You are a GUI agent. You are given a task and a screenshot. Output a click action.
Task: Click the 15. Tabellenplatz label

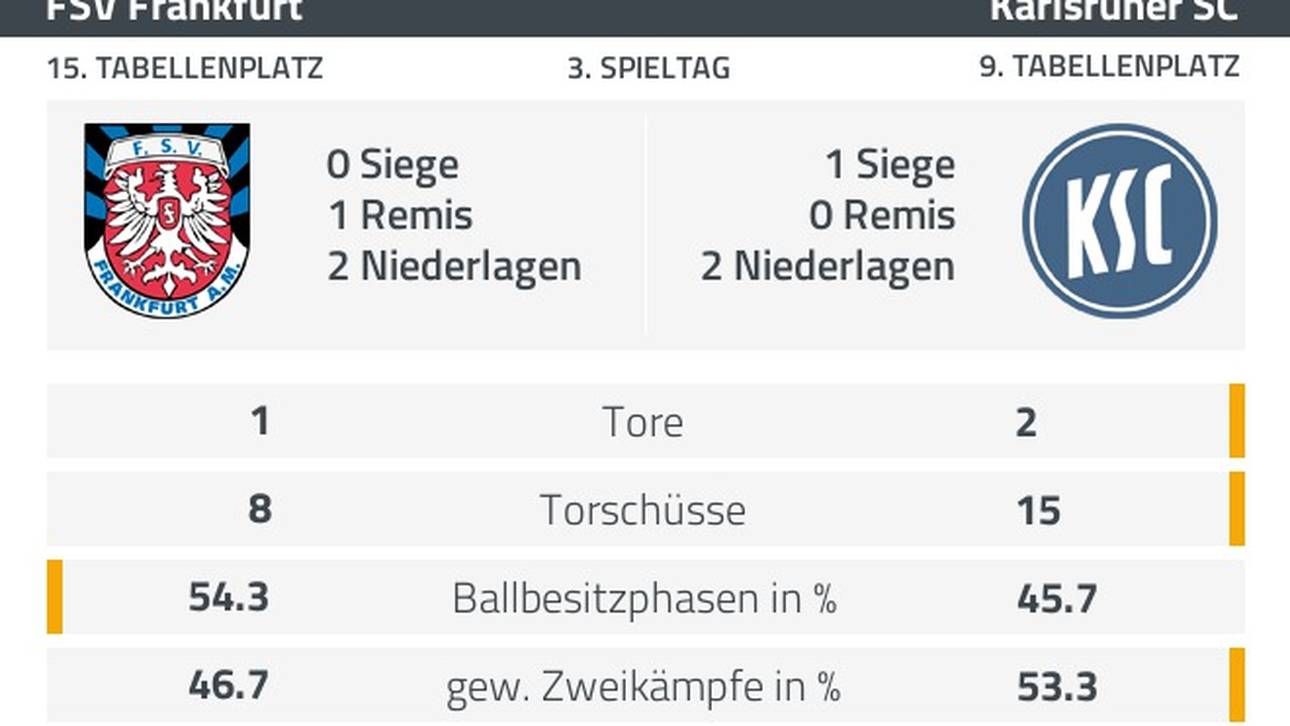coord(185,68)
